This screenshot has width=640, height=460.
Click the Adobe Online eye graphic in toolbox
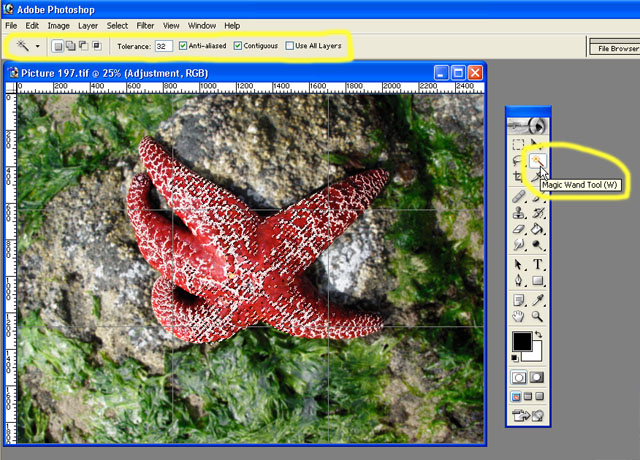click(x=528, y=126)
